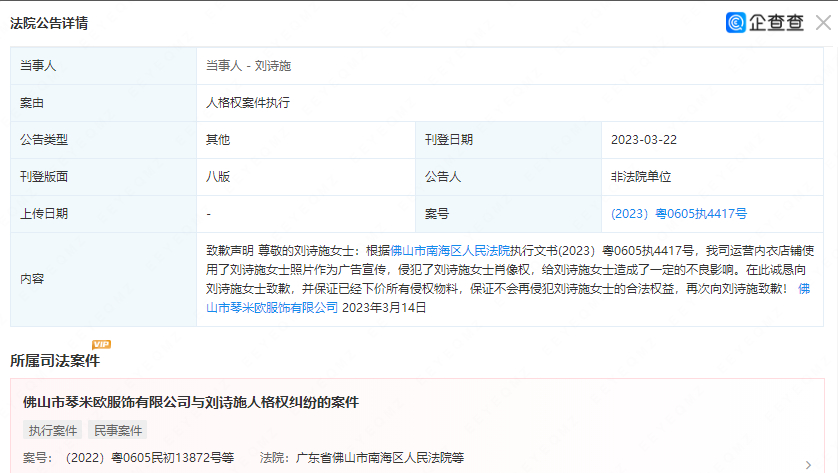
Task: Click the VIP badge above 所属司法案件
Action: coord(101,344)
